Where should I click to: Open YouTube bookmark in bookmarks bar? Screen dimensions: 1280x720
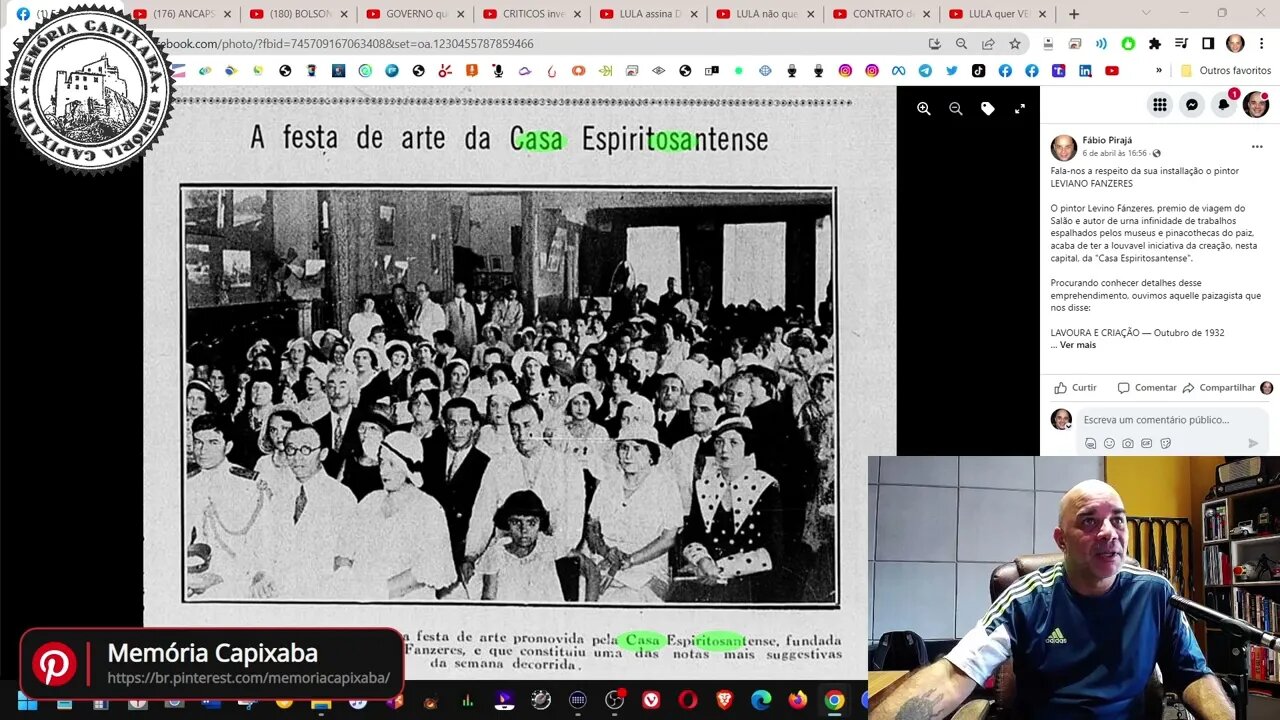pyautogui.click(x=1112, y=71)
